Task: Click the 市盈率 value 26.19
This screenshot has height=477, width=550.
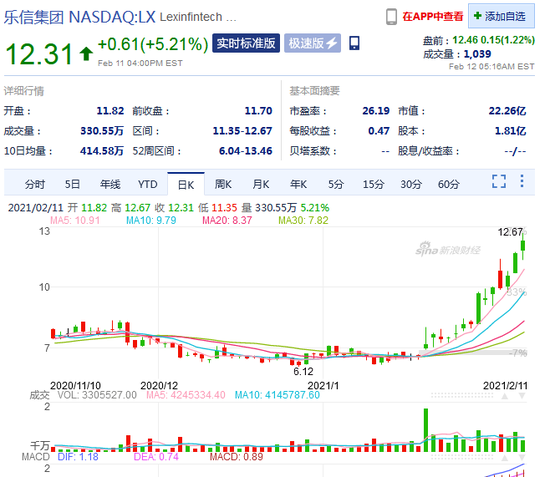Action: pos(376,111)
